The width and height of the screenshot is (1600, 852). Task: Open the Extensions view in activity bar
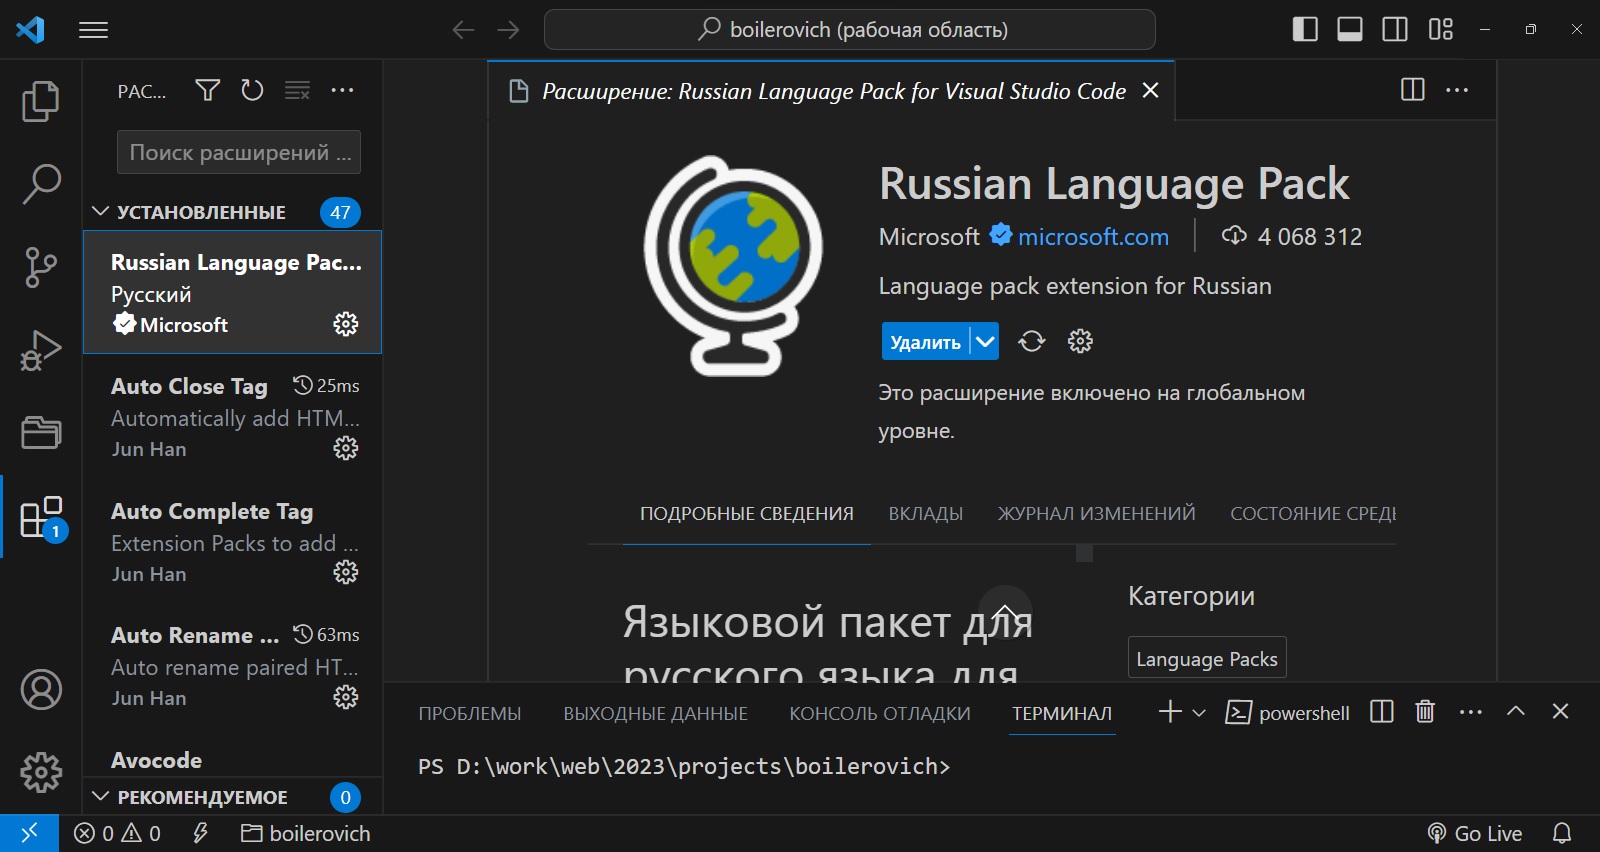pos(41,517)
